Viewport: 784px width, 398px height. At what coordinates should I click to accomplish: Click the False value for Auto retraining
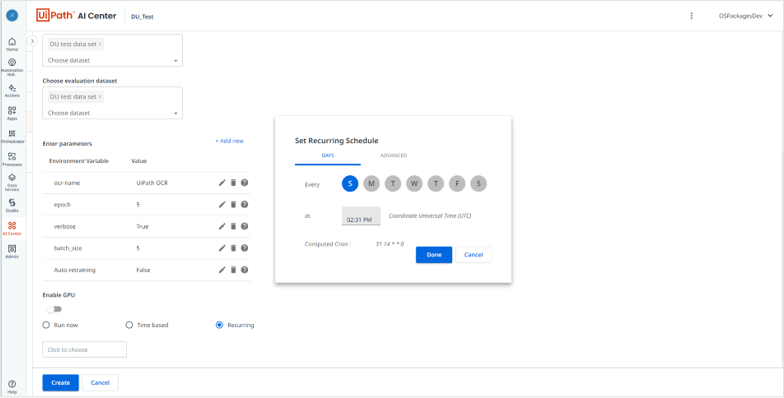coord(143,270)
